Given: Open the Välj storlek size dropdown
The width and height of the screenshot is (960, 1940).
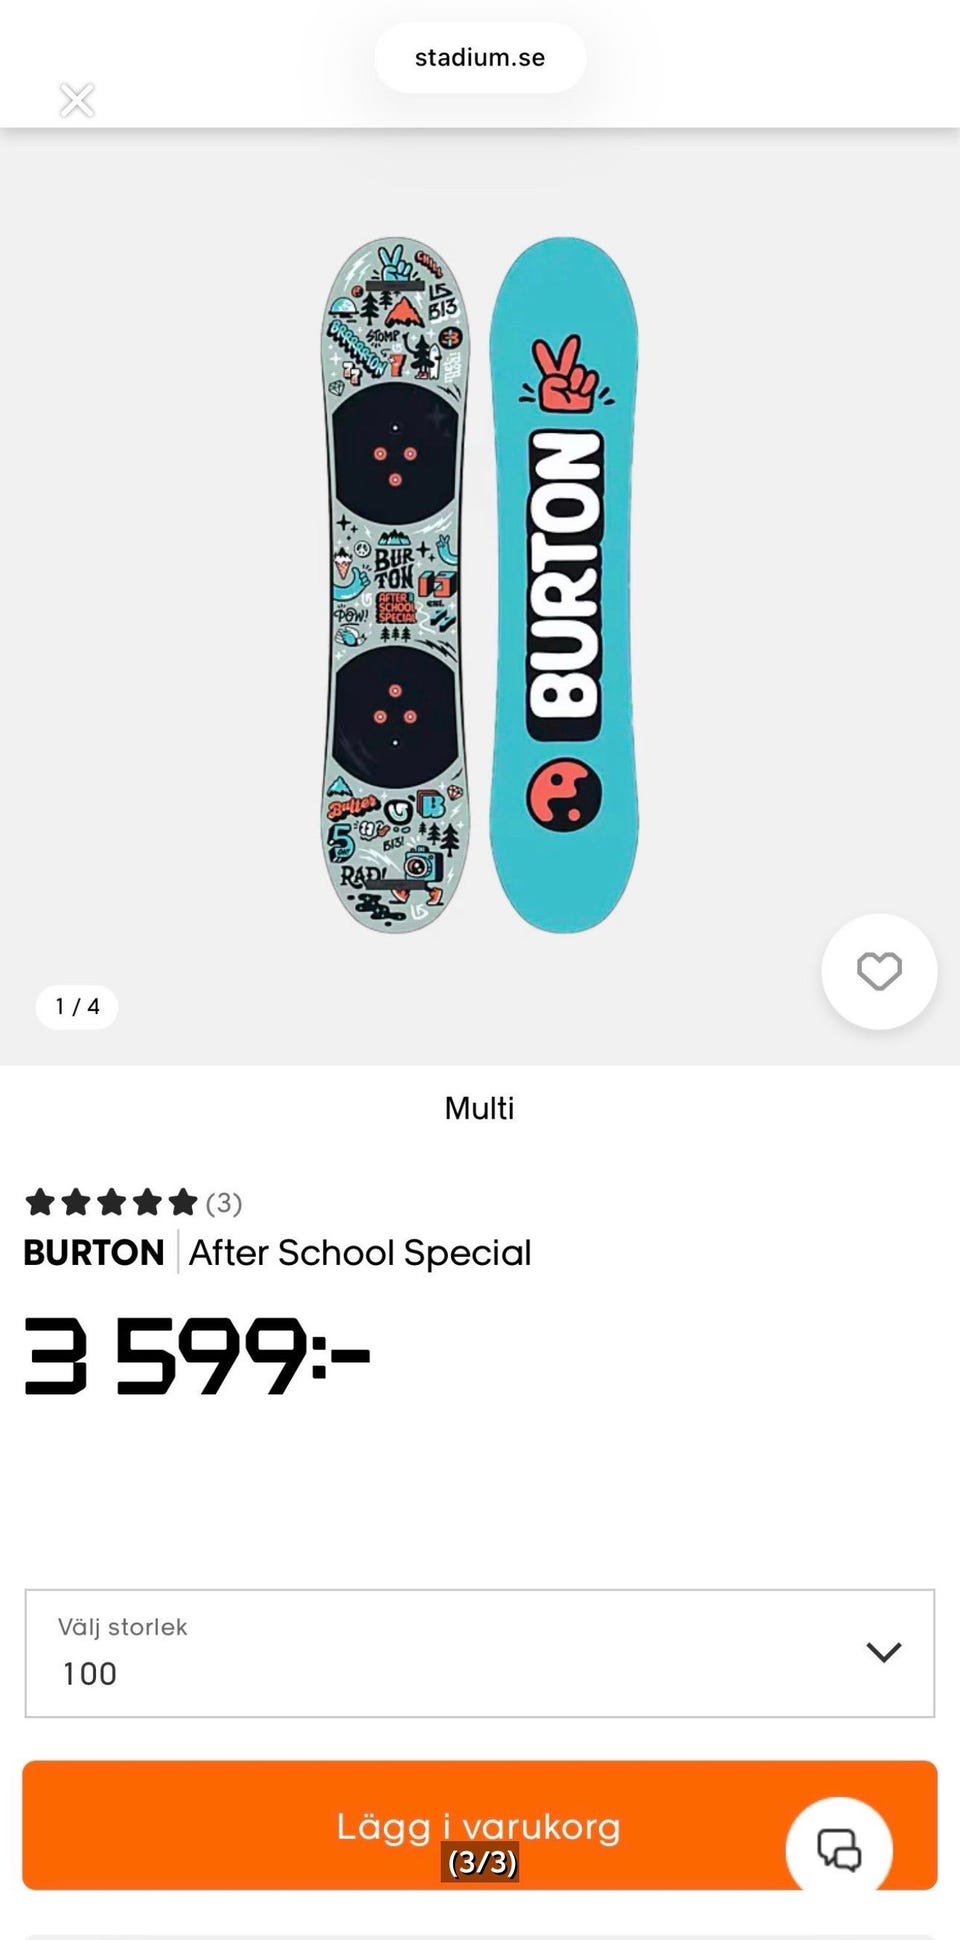Looking at the screenshot, I should (x=480, y=1653).
